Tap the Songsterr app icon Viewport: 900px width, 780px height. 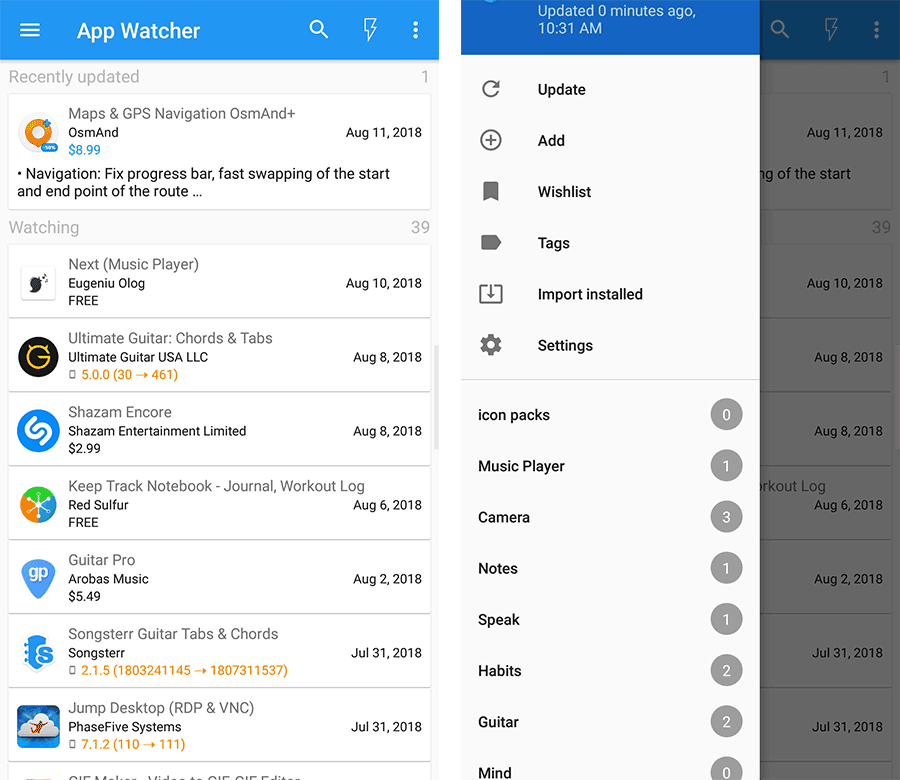38,653
